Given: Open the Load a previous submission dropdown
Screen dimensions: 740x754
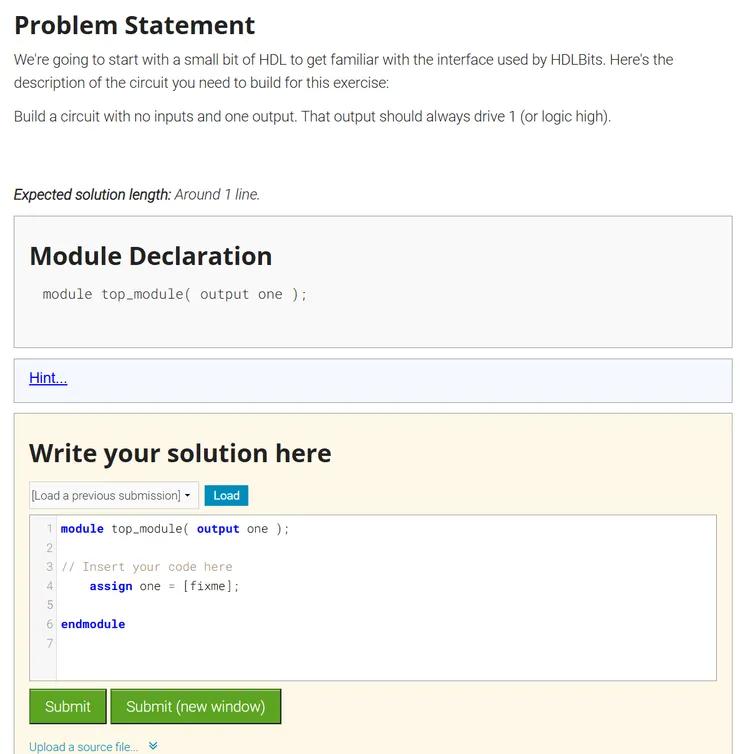Looking at the screenshot, I should [x=114, y=495].
